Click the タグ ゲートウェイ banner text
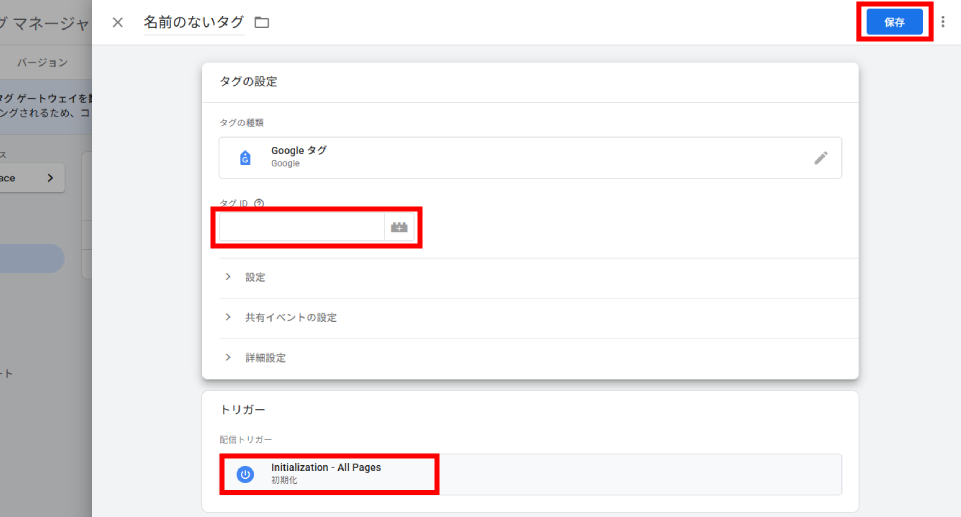The height and width of the screenshot is (517, 961). pos(45,97)
